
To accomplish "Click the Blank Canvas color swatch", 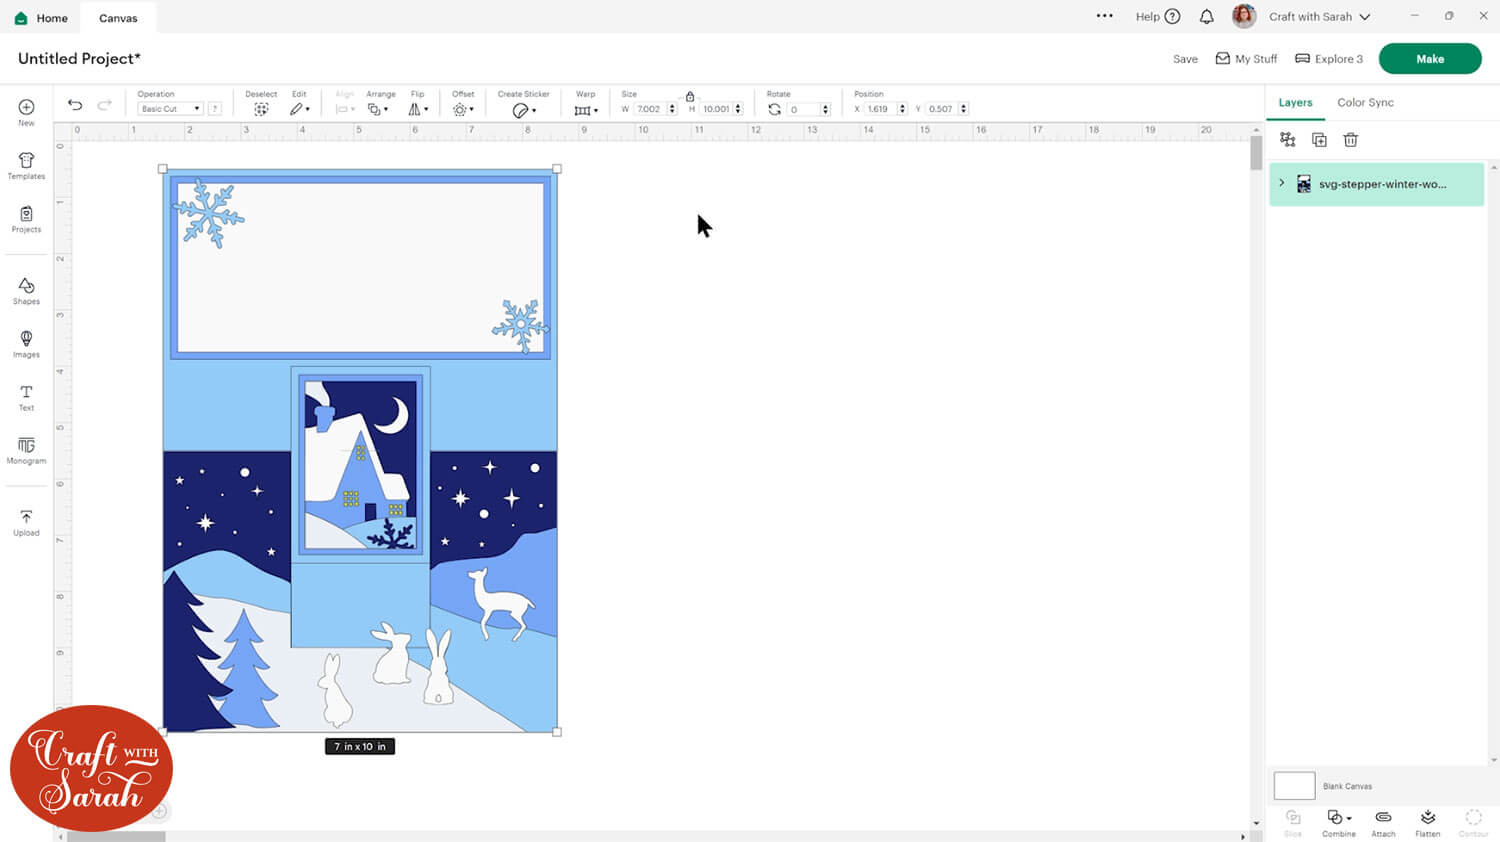I will click(1294, 786).
